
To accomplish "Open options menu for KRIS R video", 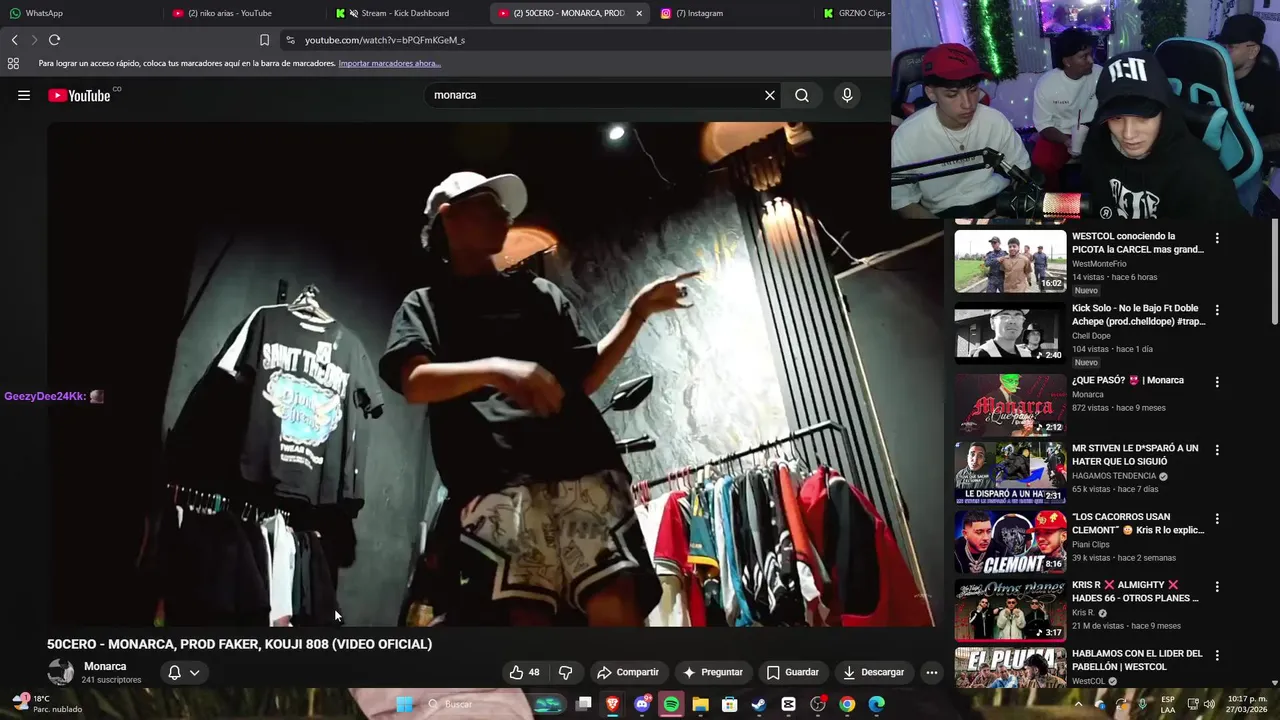I will coord(1217,587).
